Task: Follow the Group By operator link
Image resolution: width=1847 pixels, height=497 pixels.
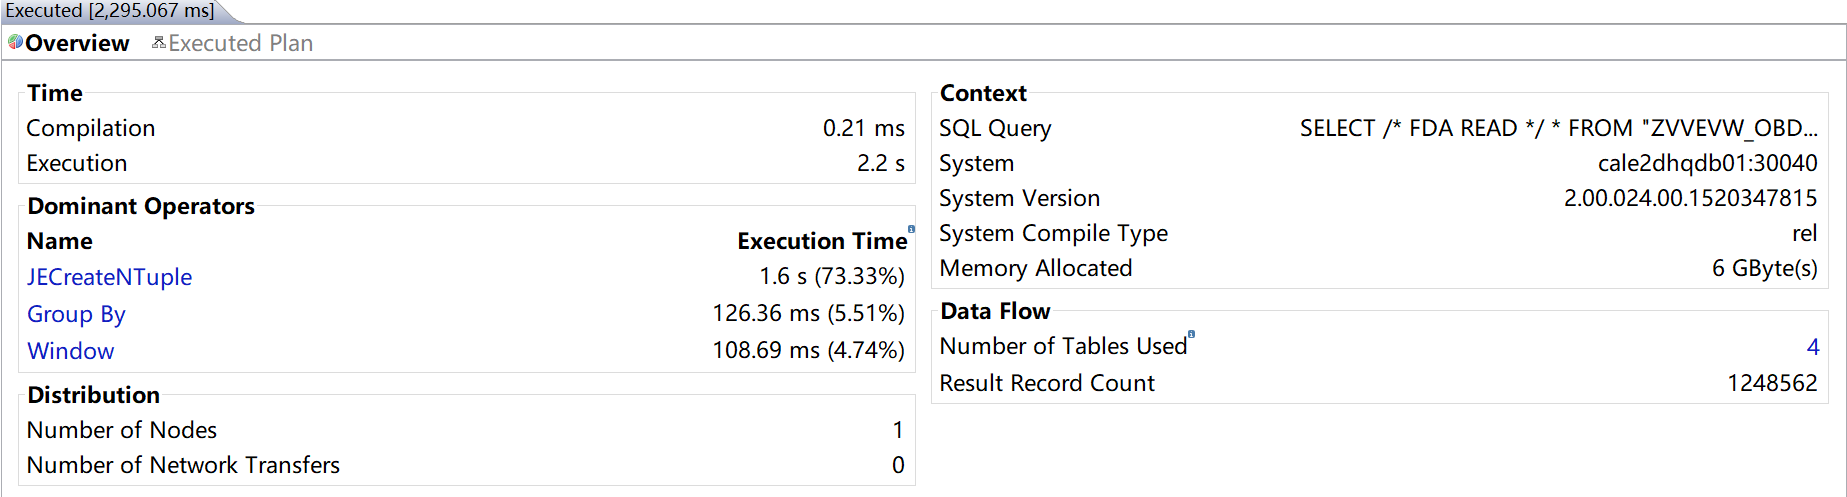Action: pos(76,314)
